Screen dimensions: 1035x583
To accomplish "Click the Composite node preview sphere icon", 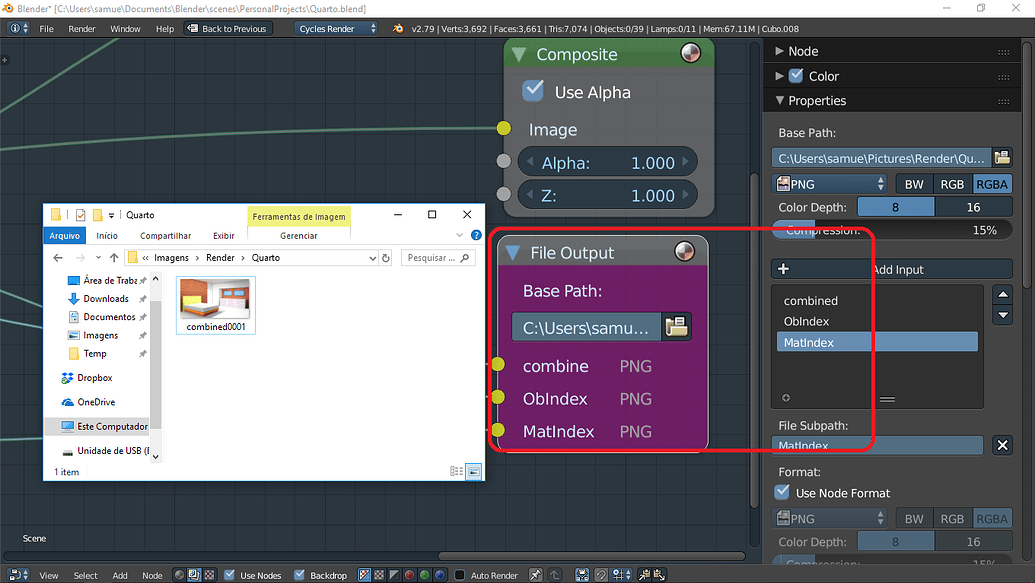I will coord(690,53).
